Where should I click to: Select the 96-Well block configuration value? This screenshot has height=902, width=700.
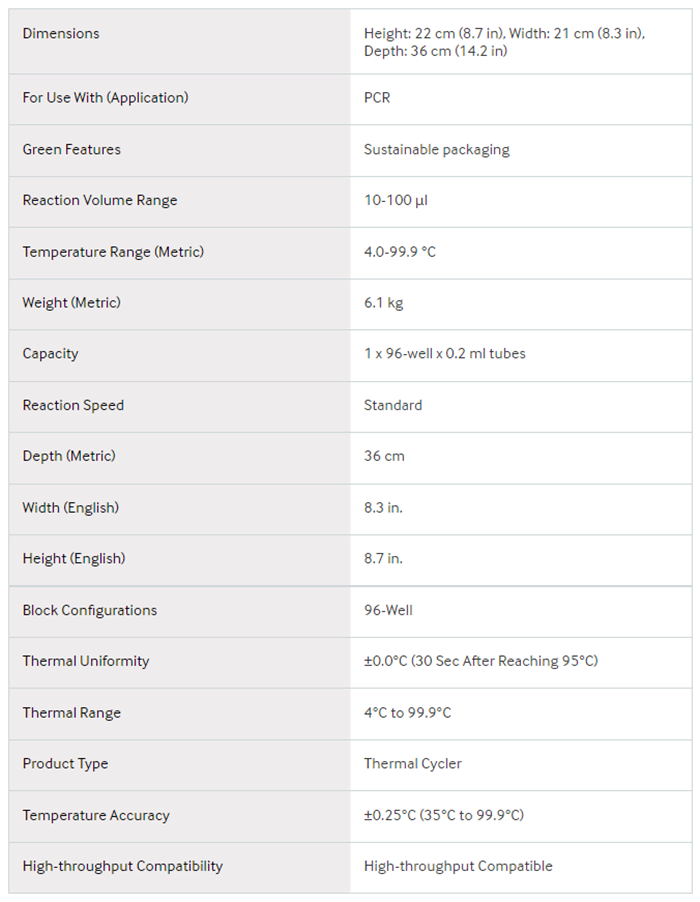[388, 610]
